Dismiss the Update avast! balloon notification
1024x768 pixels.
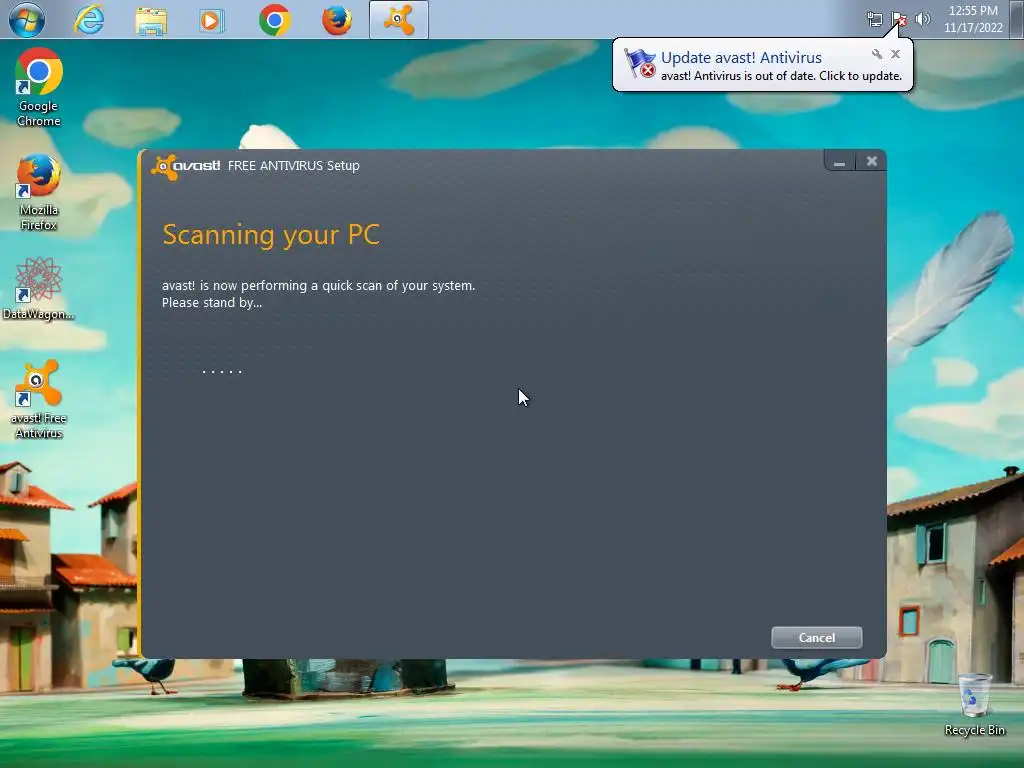(895, 54)
